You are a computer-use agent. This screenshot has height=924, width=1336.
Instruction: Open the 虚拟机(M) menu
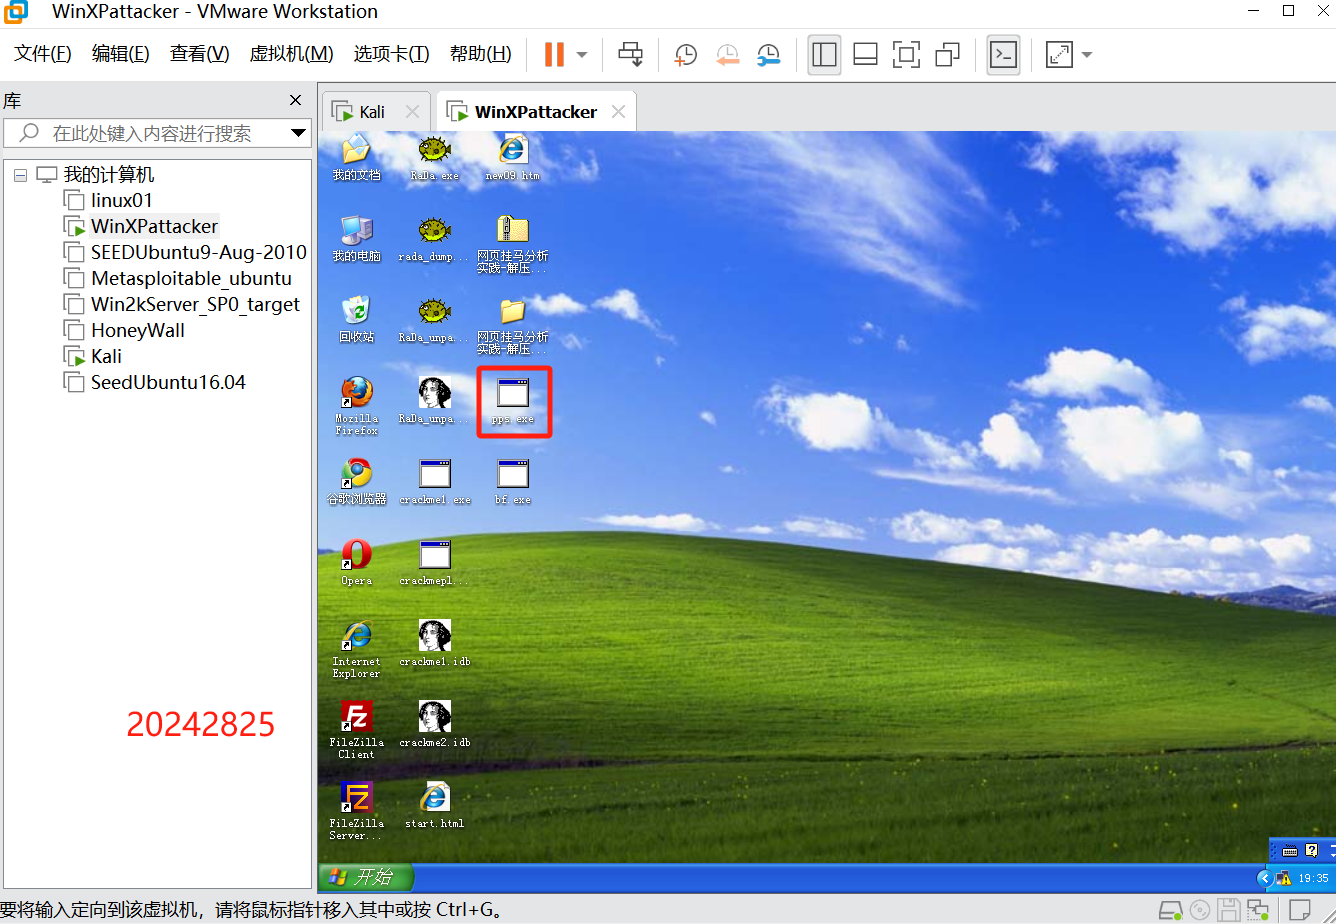pos(291,54)
